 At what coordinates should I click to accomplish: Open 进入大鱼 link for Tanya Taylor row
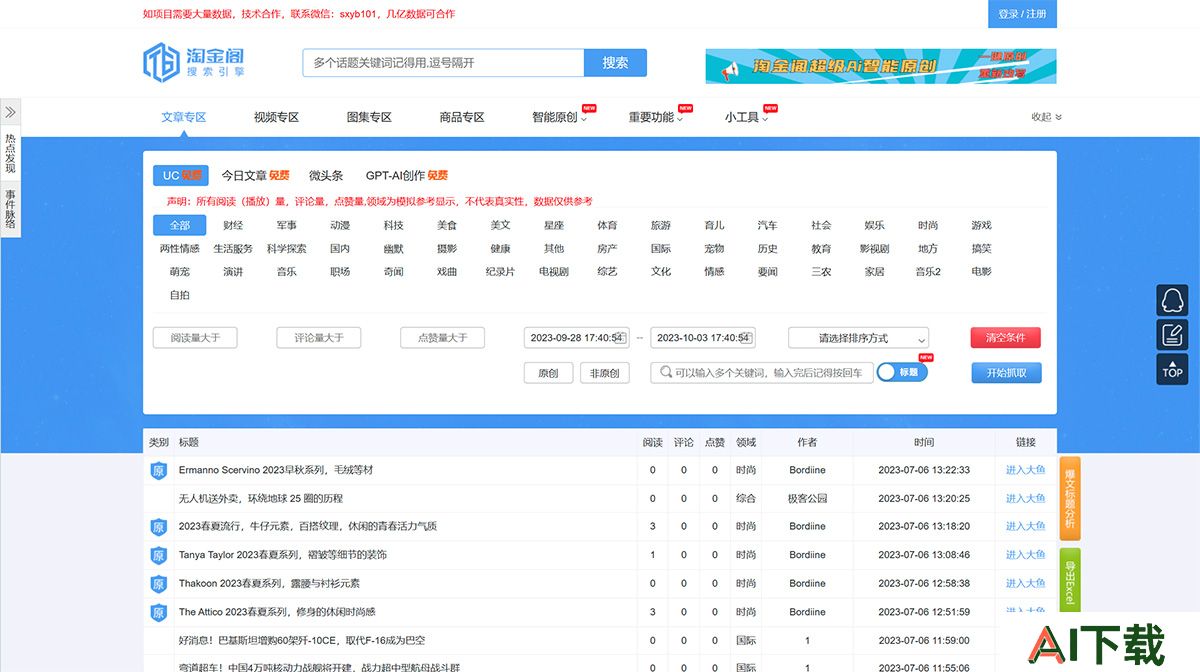[1025, 555]
